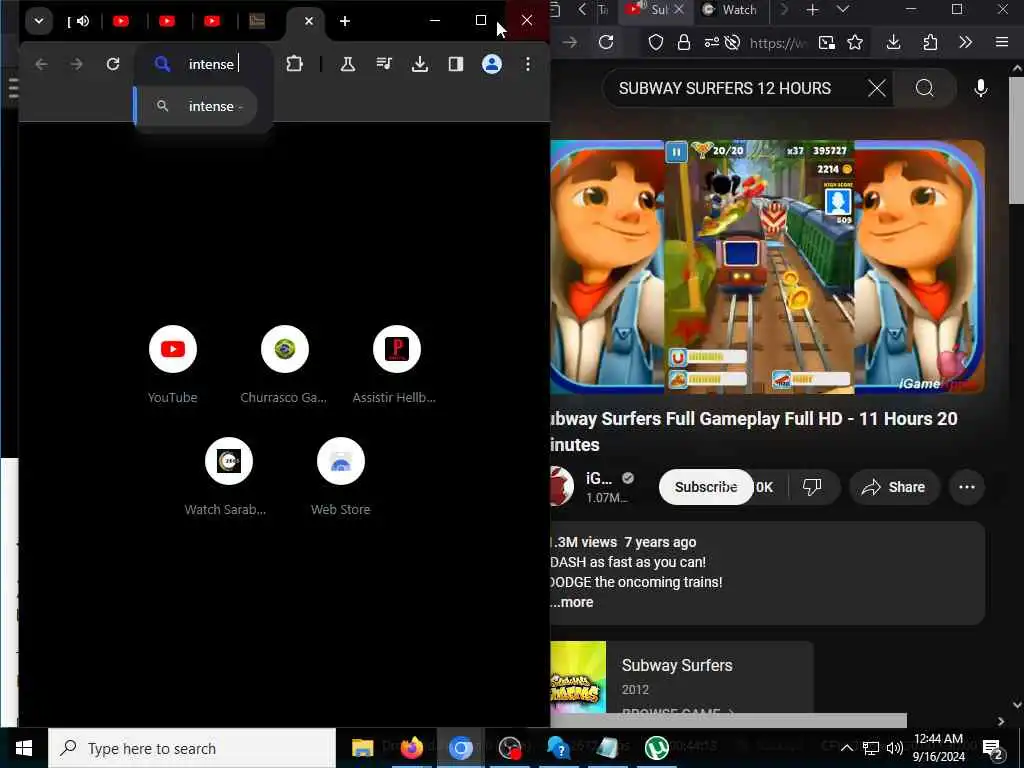Run the YouTube search magnifier button
The image size is (1024, 768).
pos(925,88)
